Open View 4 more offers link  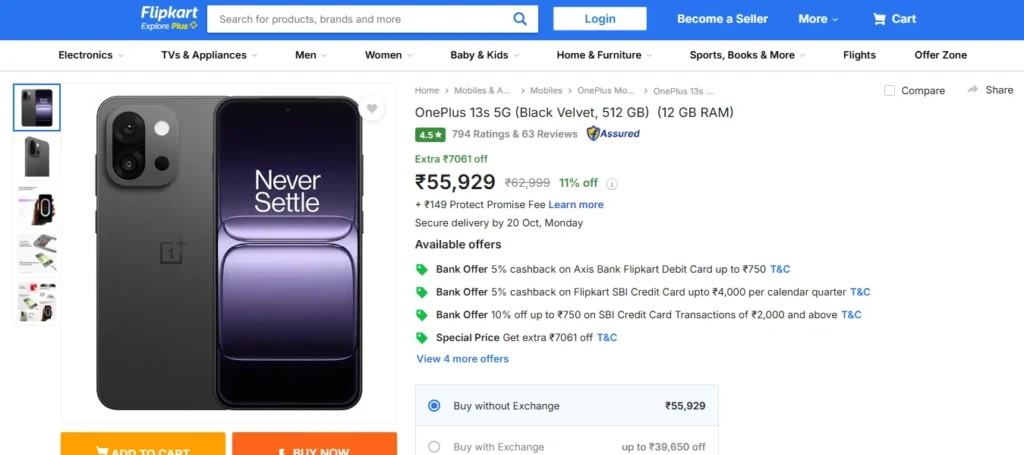[x=462, y=359]
